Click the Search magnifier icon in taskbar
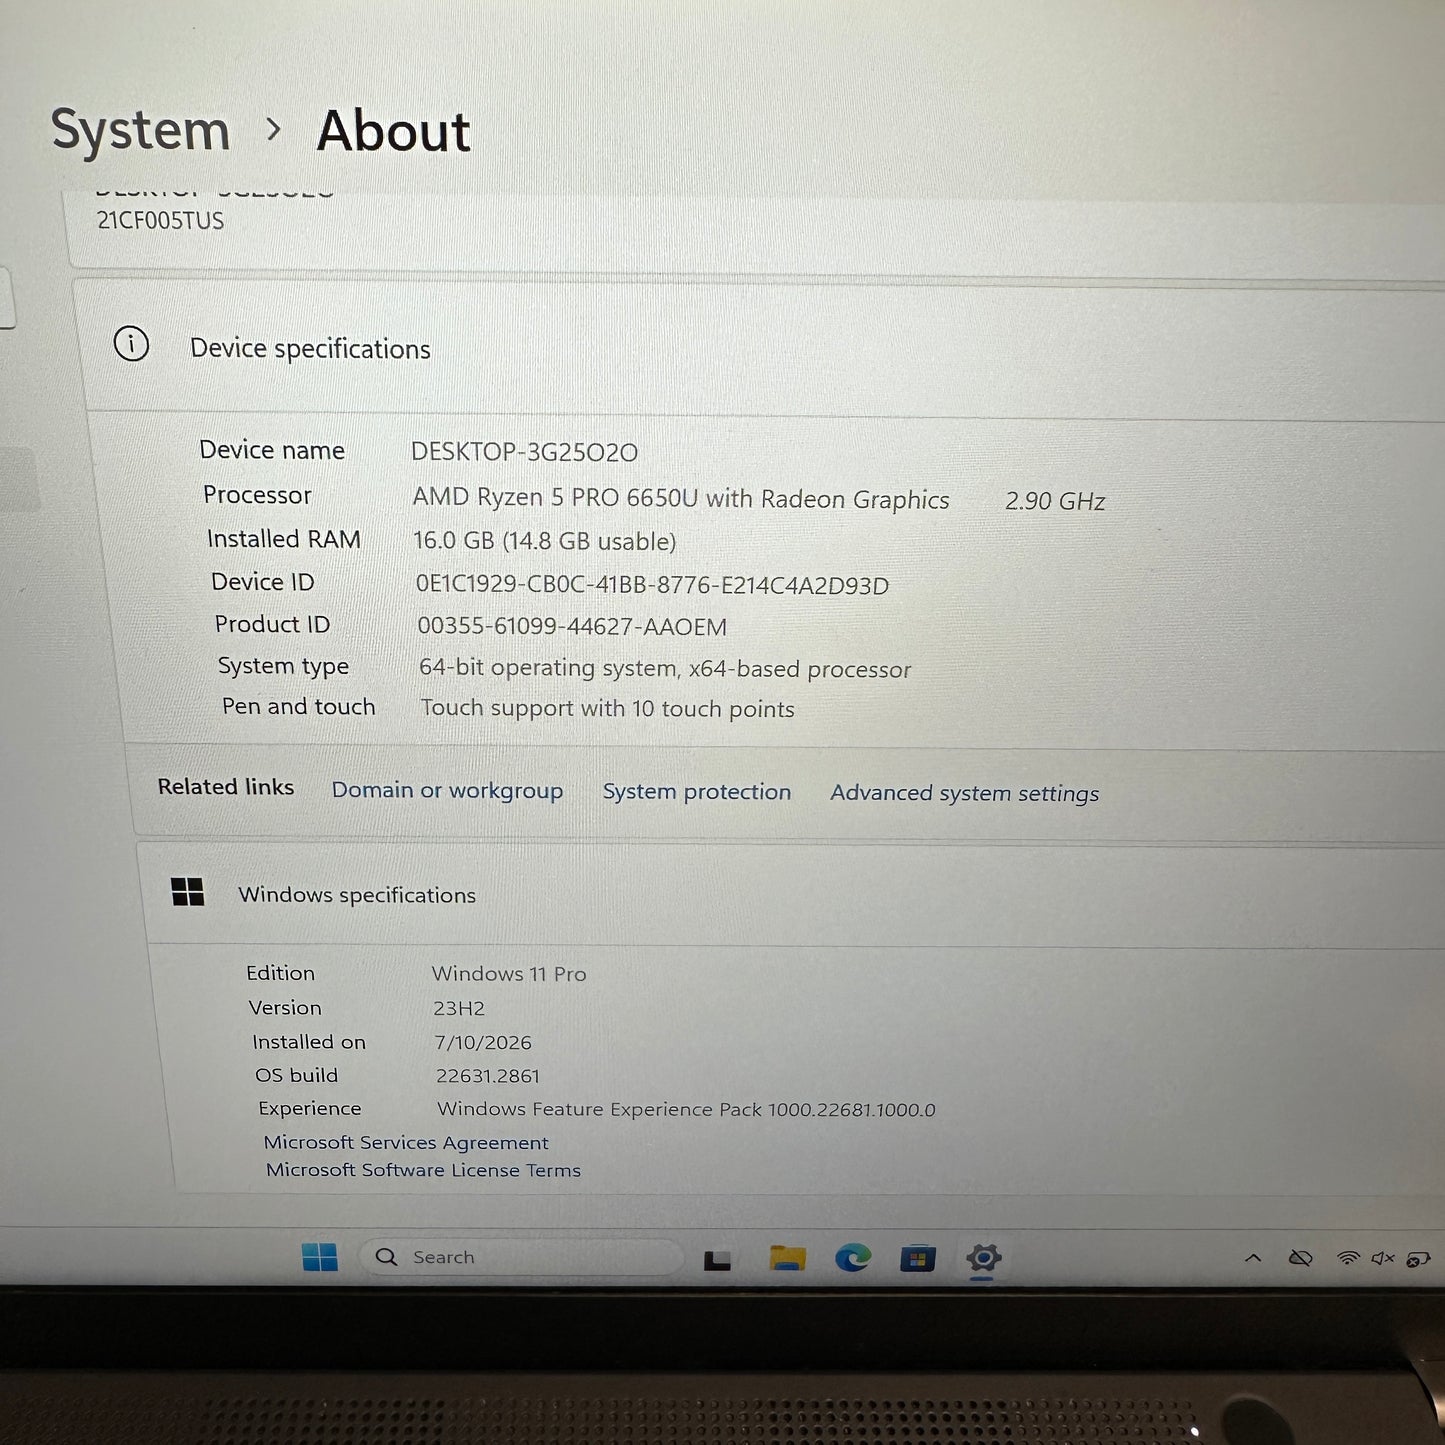The height and width of the screenshot is (1445, 1445). [387, 1257]
